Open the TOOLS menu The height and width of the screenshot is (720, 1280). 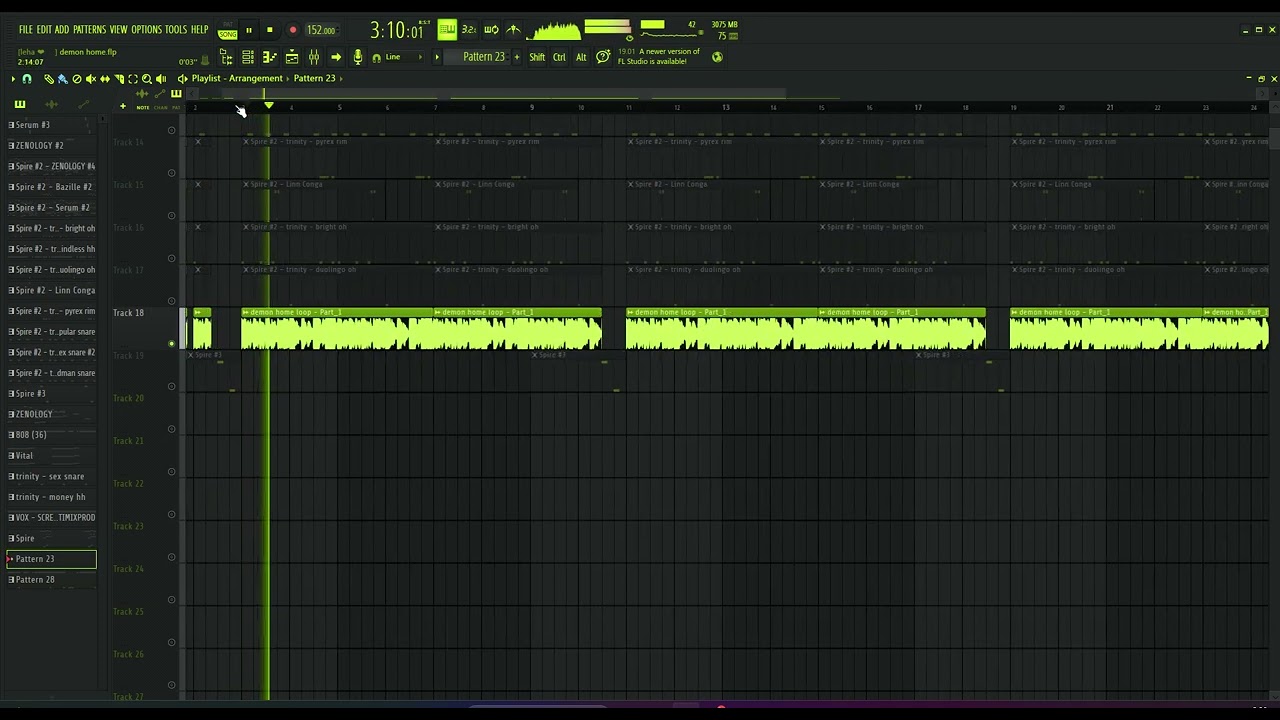pyautogui.click(x=176, y=30)
